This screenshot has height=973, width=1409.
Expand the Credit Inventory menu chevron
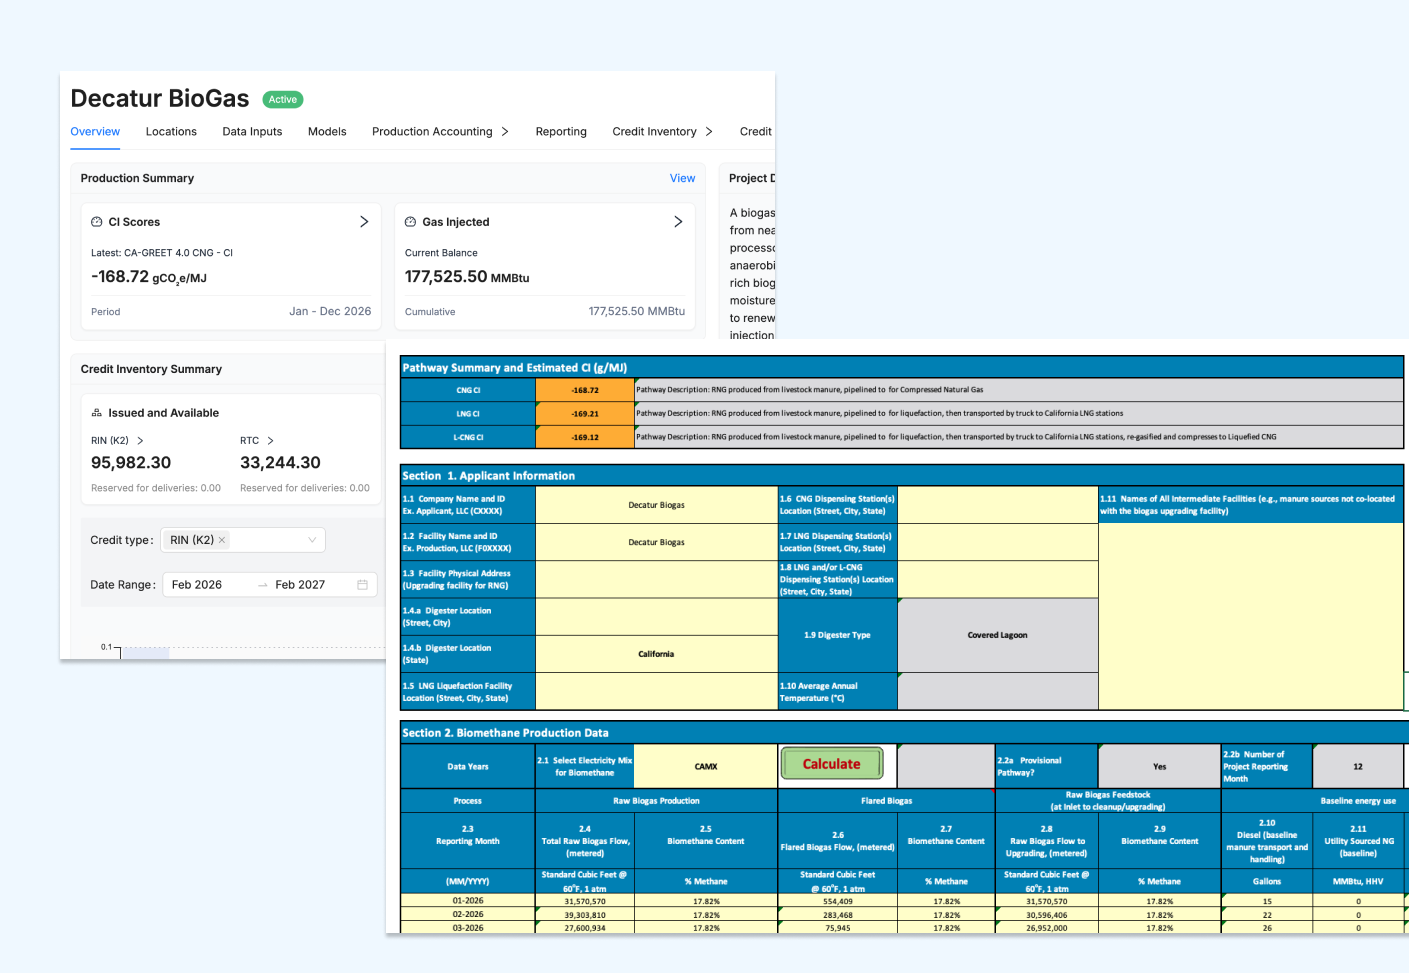pos(709,131)
